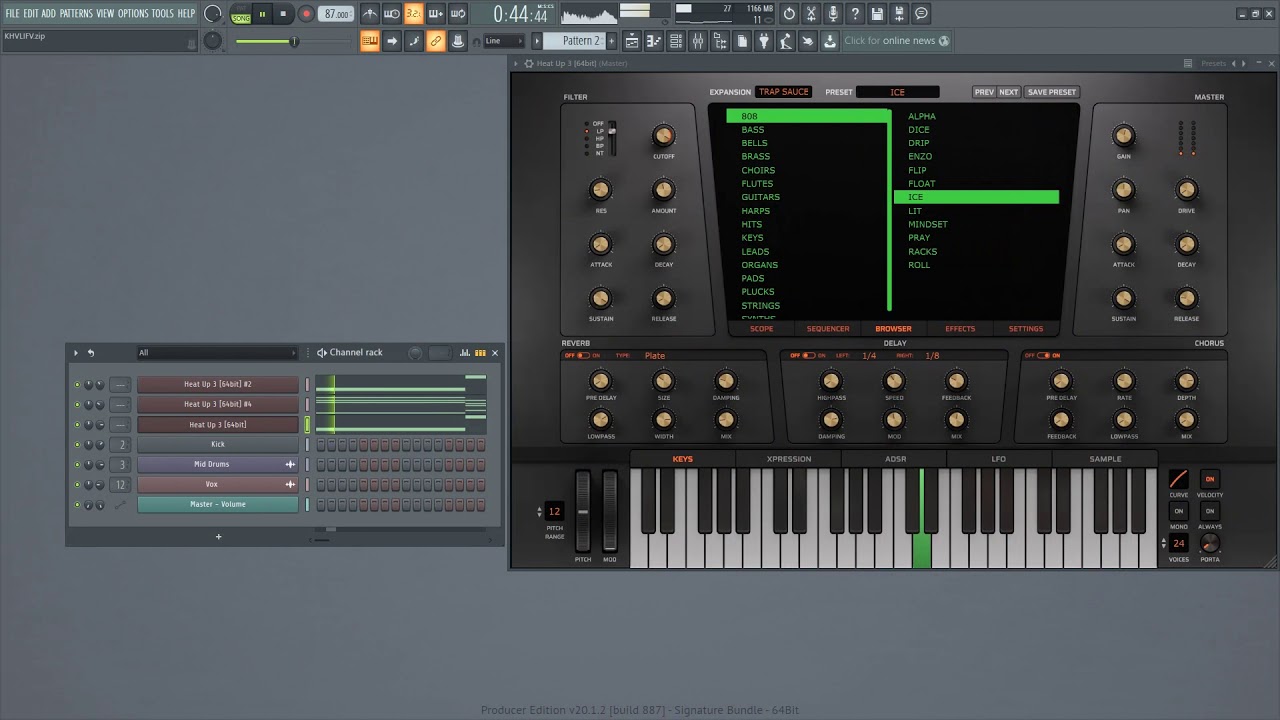Open the Mixer view icon
This screenshot has height=720, width=1280.
pyautogui.click(x=698, y=41)
